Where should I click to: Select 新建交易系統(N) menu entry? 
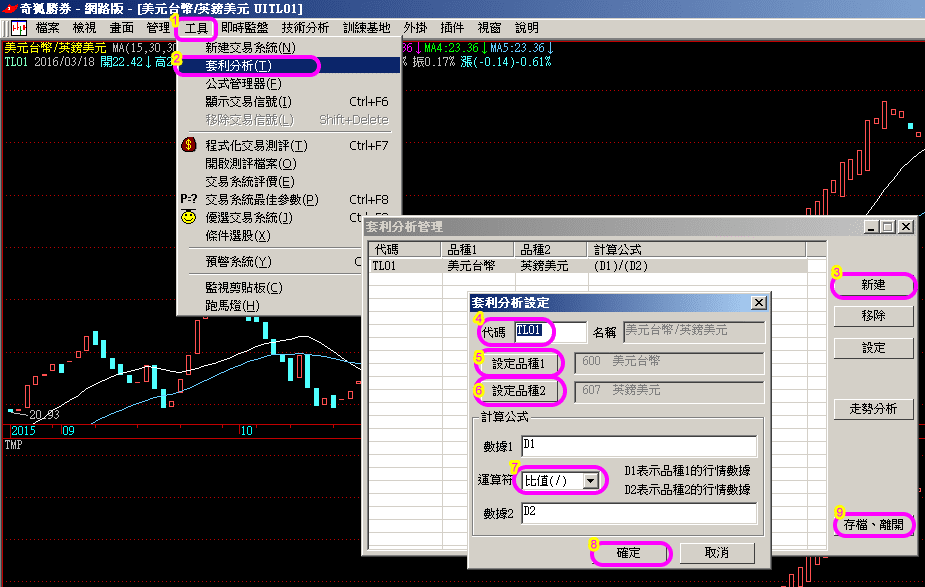(250, 48)
